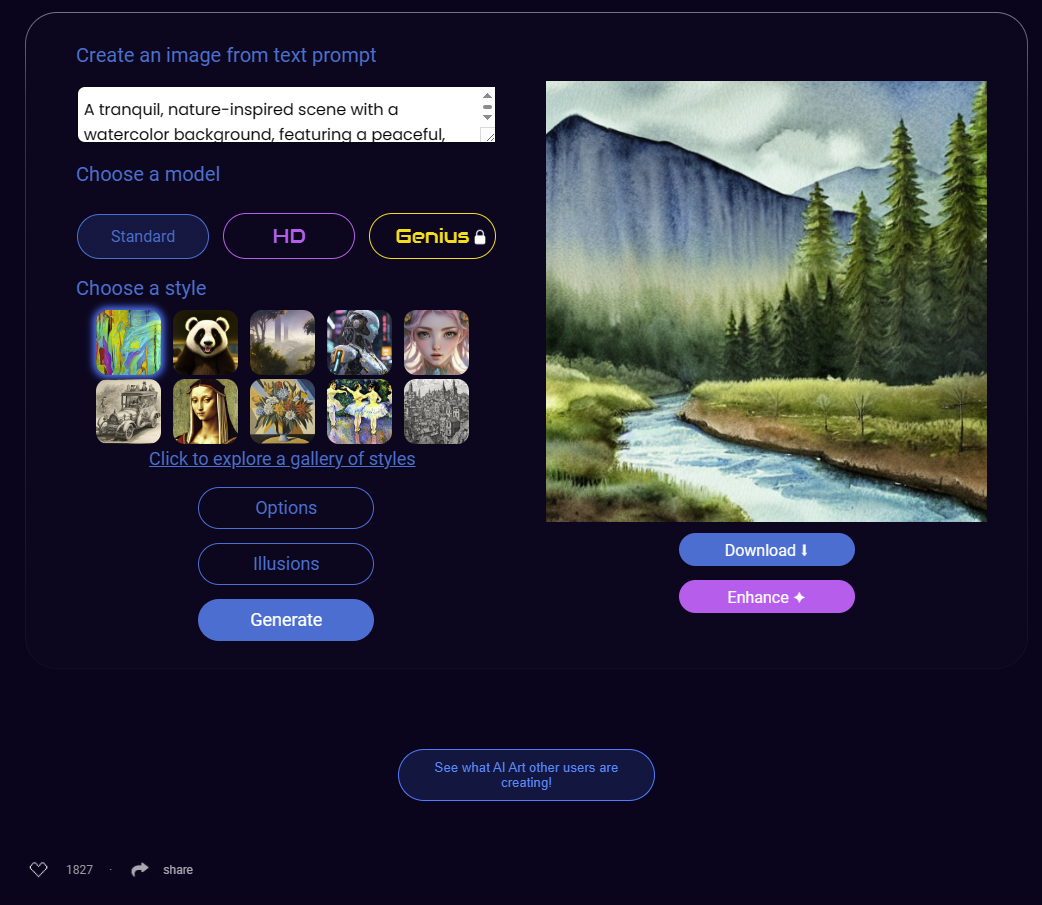Select the Standard model
The height and width of the screenshot is (905, 1042).
pos(143,237)
